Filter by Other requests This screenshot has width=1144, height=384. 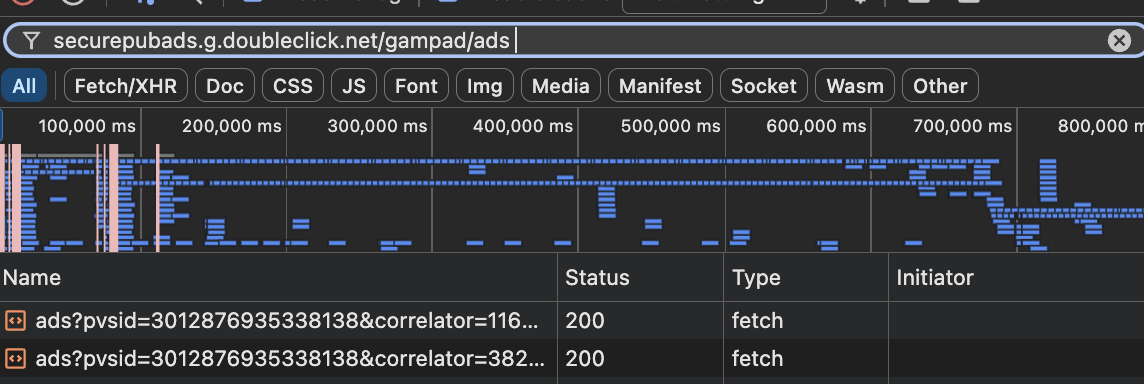click(940, 86)
